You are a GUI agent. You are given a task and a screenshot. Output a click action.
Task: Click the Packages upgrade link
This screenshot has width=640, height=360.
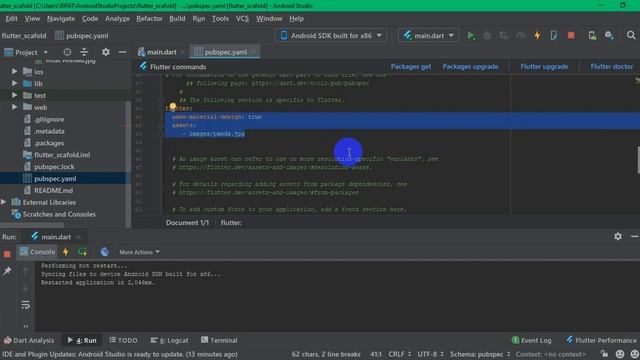pyautogui.click(x=470, y=67)
